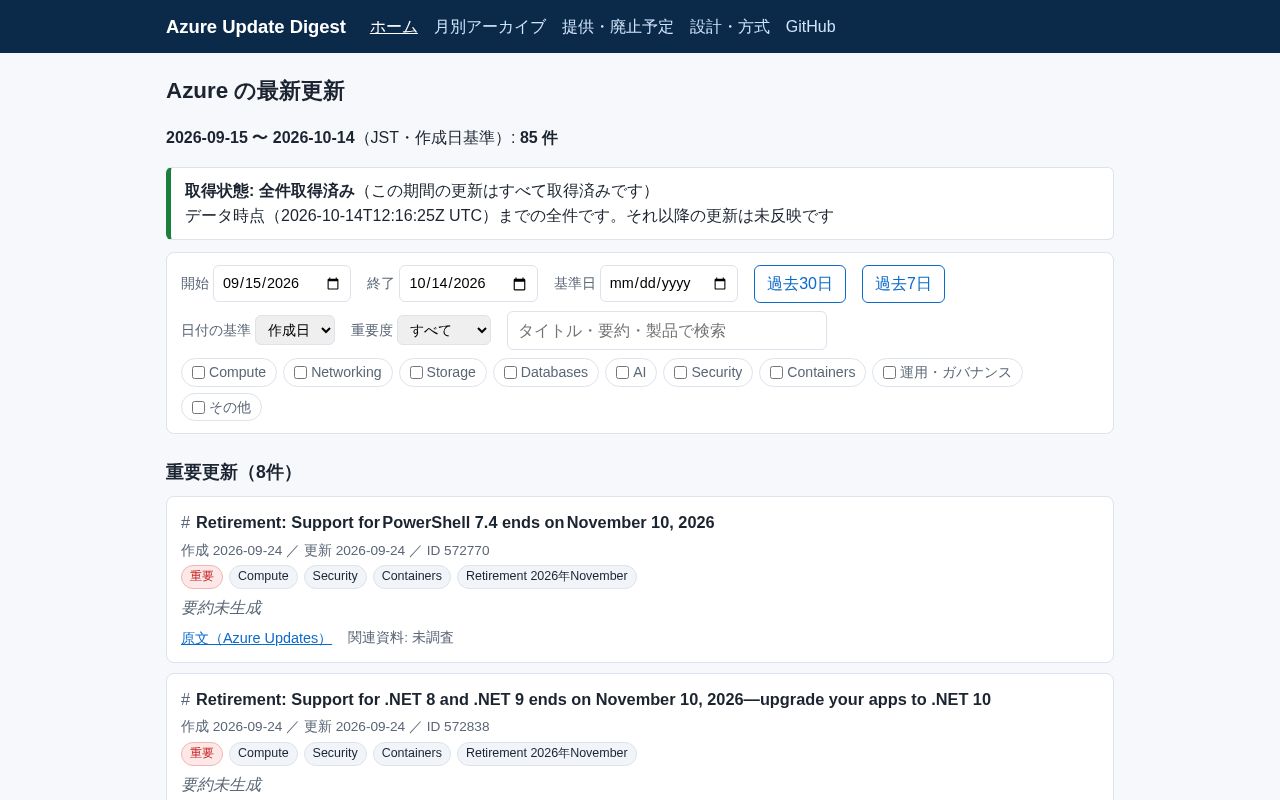Open the start date calendar picker icon
Screen dimensions: 1280x800
pyautogui.click(x=333, y=284)
